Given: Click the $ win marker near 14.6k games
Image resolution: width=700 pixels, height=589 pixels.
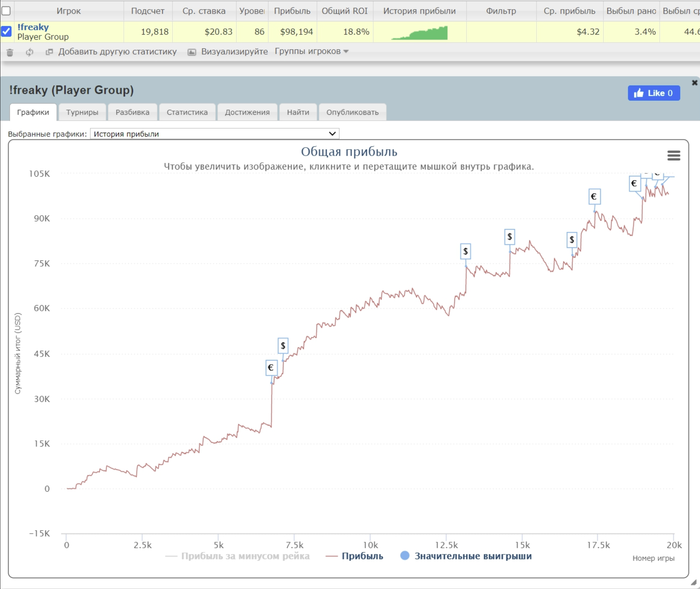Looking at the screenshot, I should (x=509, y=237).
